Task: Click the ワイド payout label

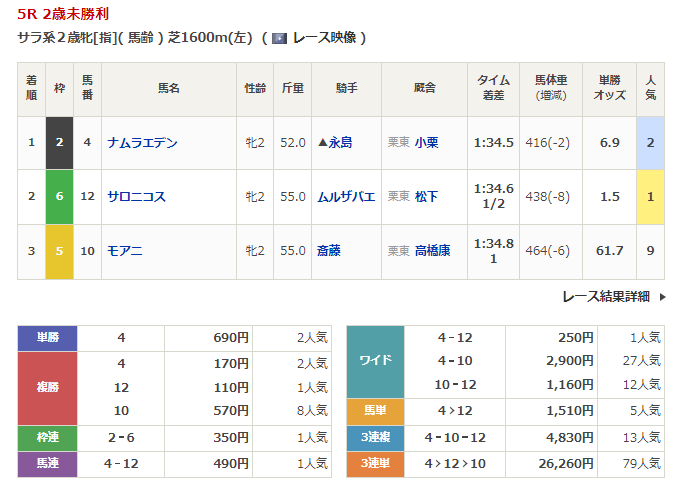Action: (375, 361)
